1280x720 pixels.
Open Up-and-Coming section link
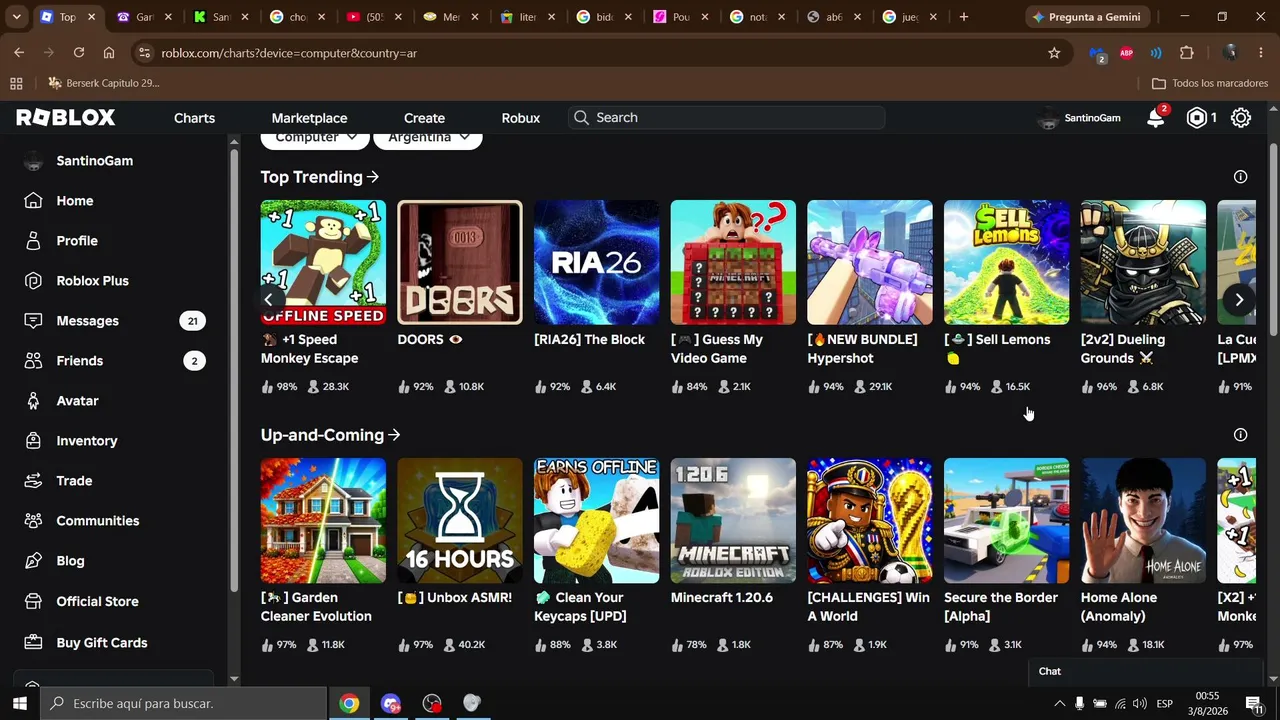[x=331, y=435]
